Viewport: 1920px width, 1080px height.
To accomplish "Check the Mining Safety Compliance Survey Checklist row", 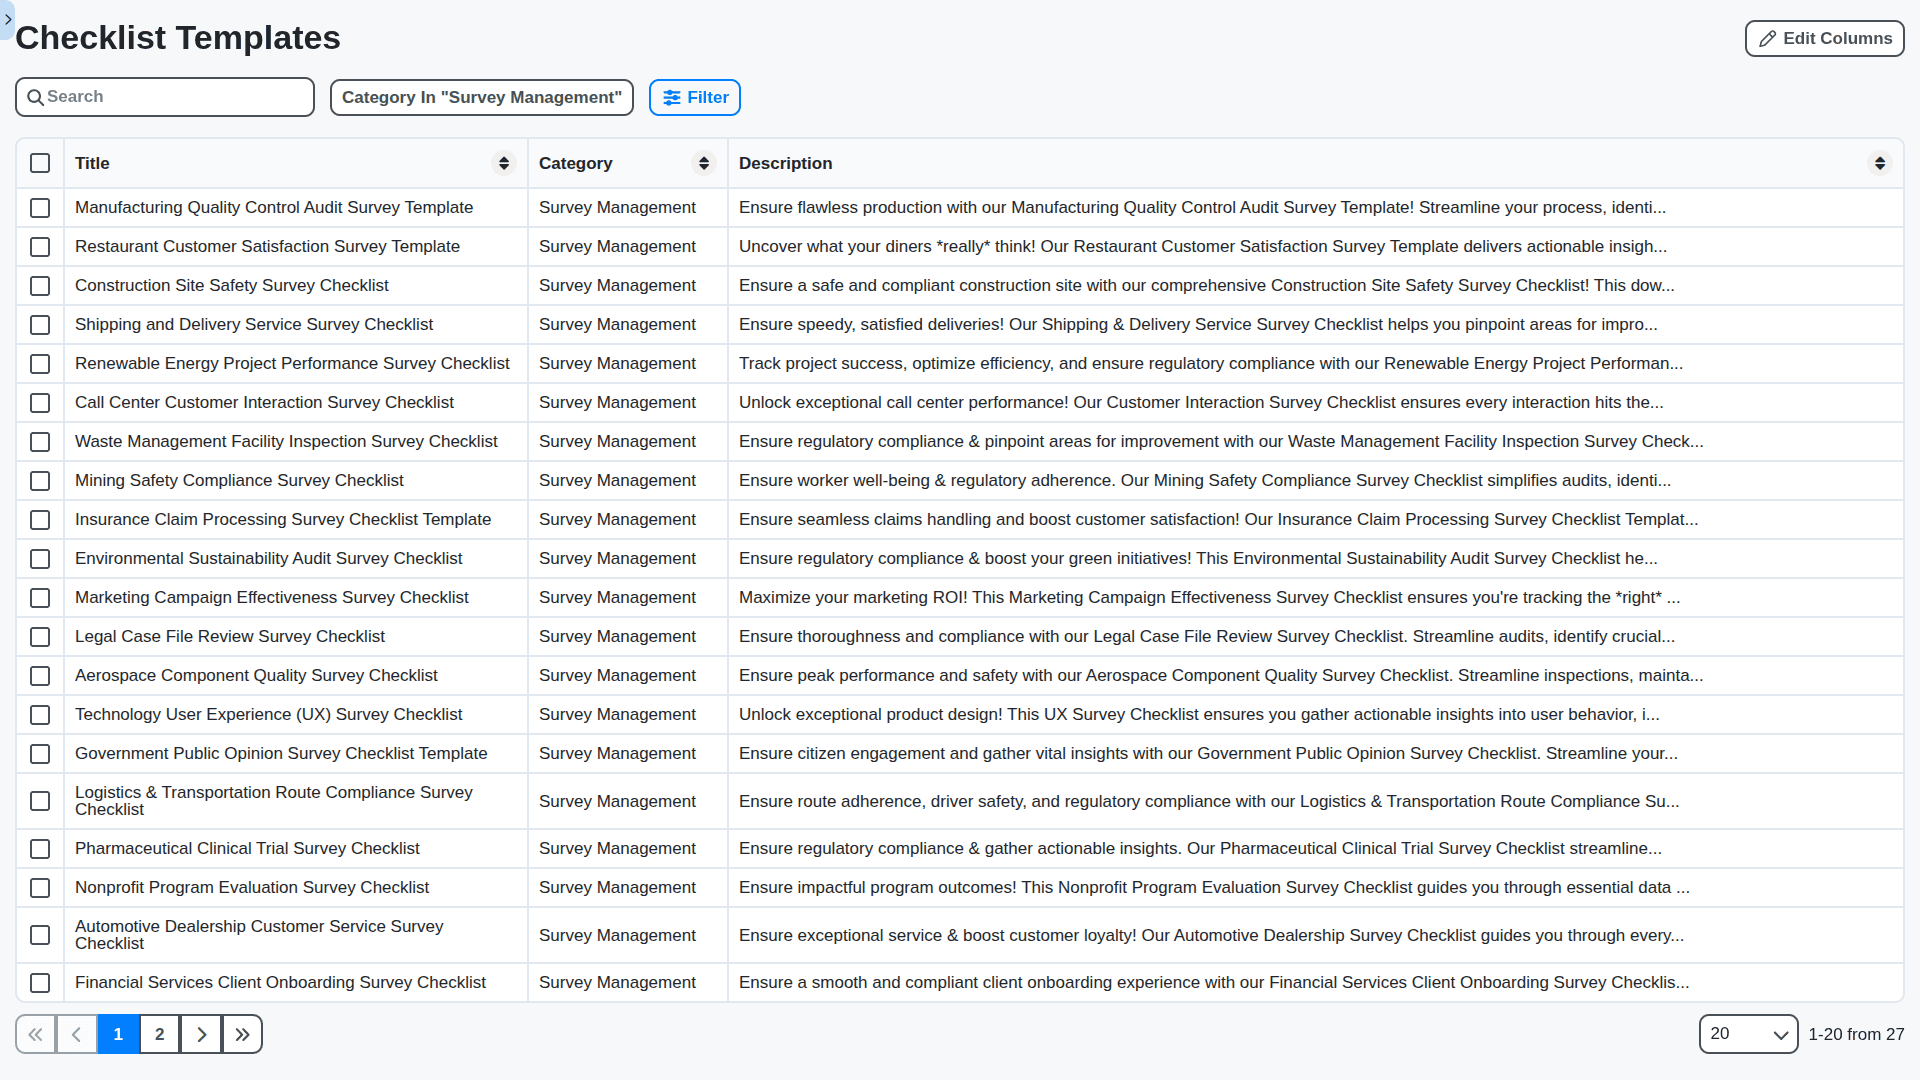I will 40,480.
